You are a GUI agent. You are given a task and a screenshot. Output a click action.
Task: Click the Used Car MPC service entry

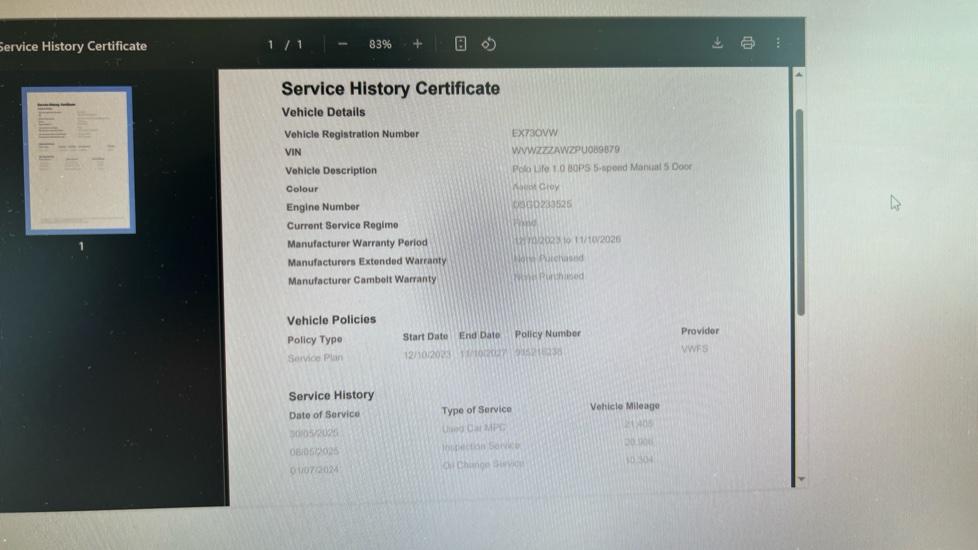coord(474,428)
